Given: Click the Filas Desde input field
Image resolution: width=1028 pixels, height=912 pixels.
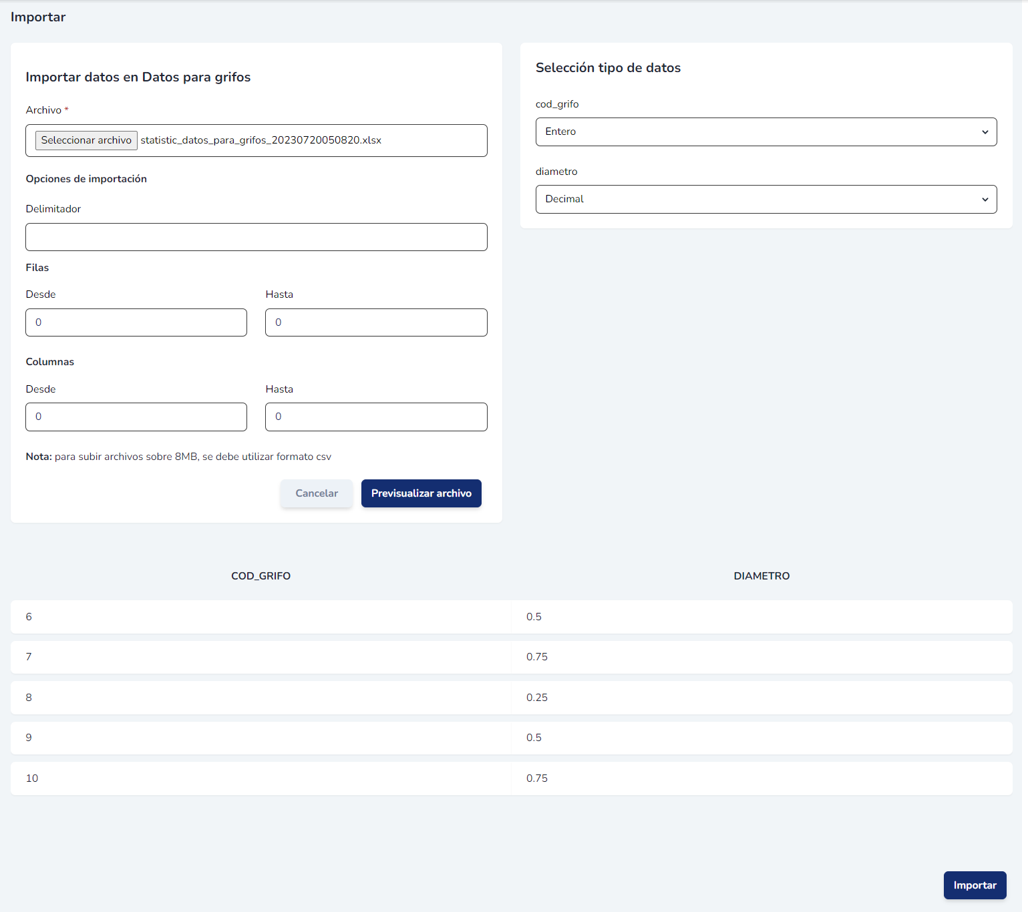Looking at the screenshot, I should [136, 323].
